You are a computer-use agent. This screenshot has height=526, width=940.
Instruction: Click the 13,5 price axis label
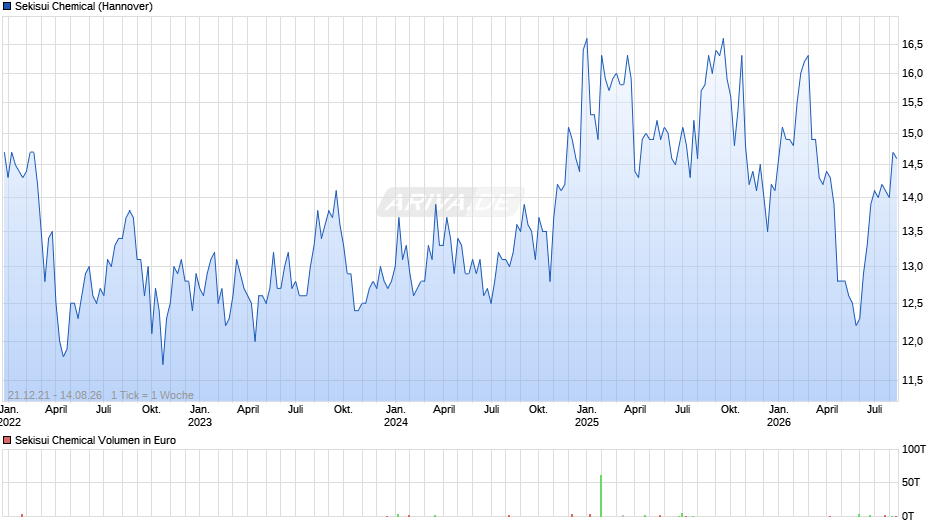pos(912,232)
